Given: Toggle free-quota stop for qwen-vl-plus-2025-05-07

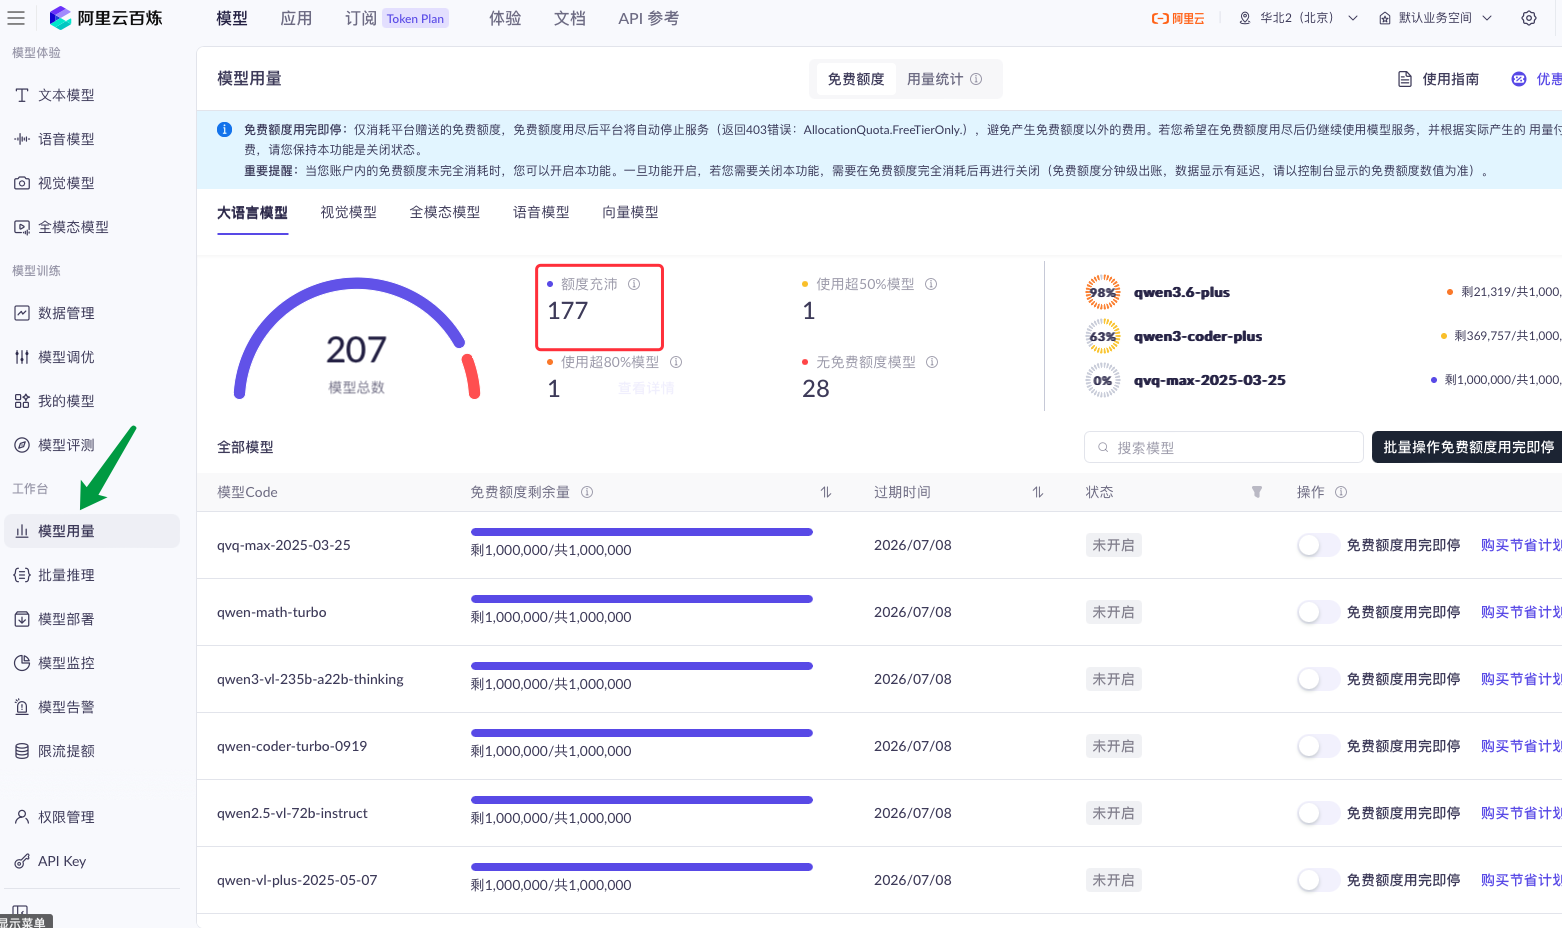Looking at the screenshot, I should point(1318,880).
